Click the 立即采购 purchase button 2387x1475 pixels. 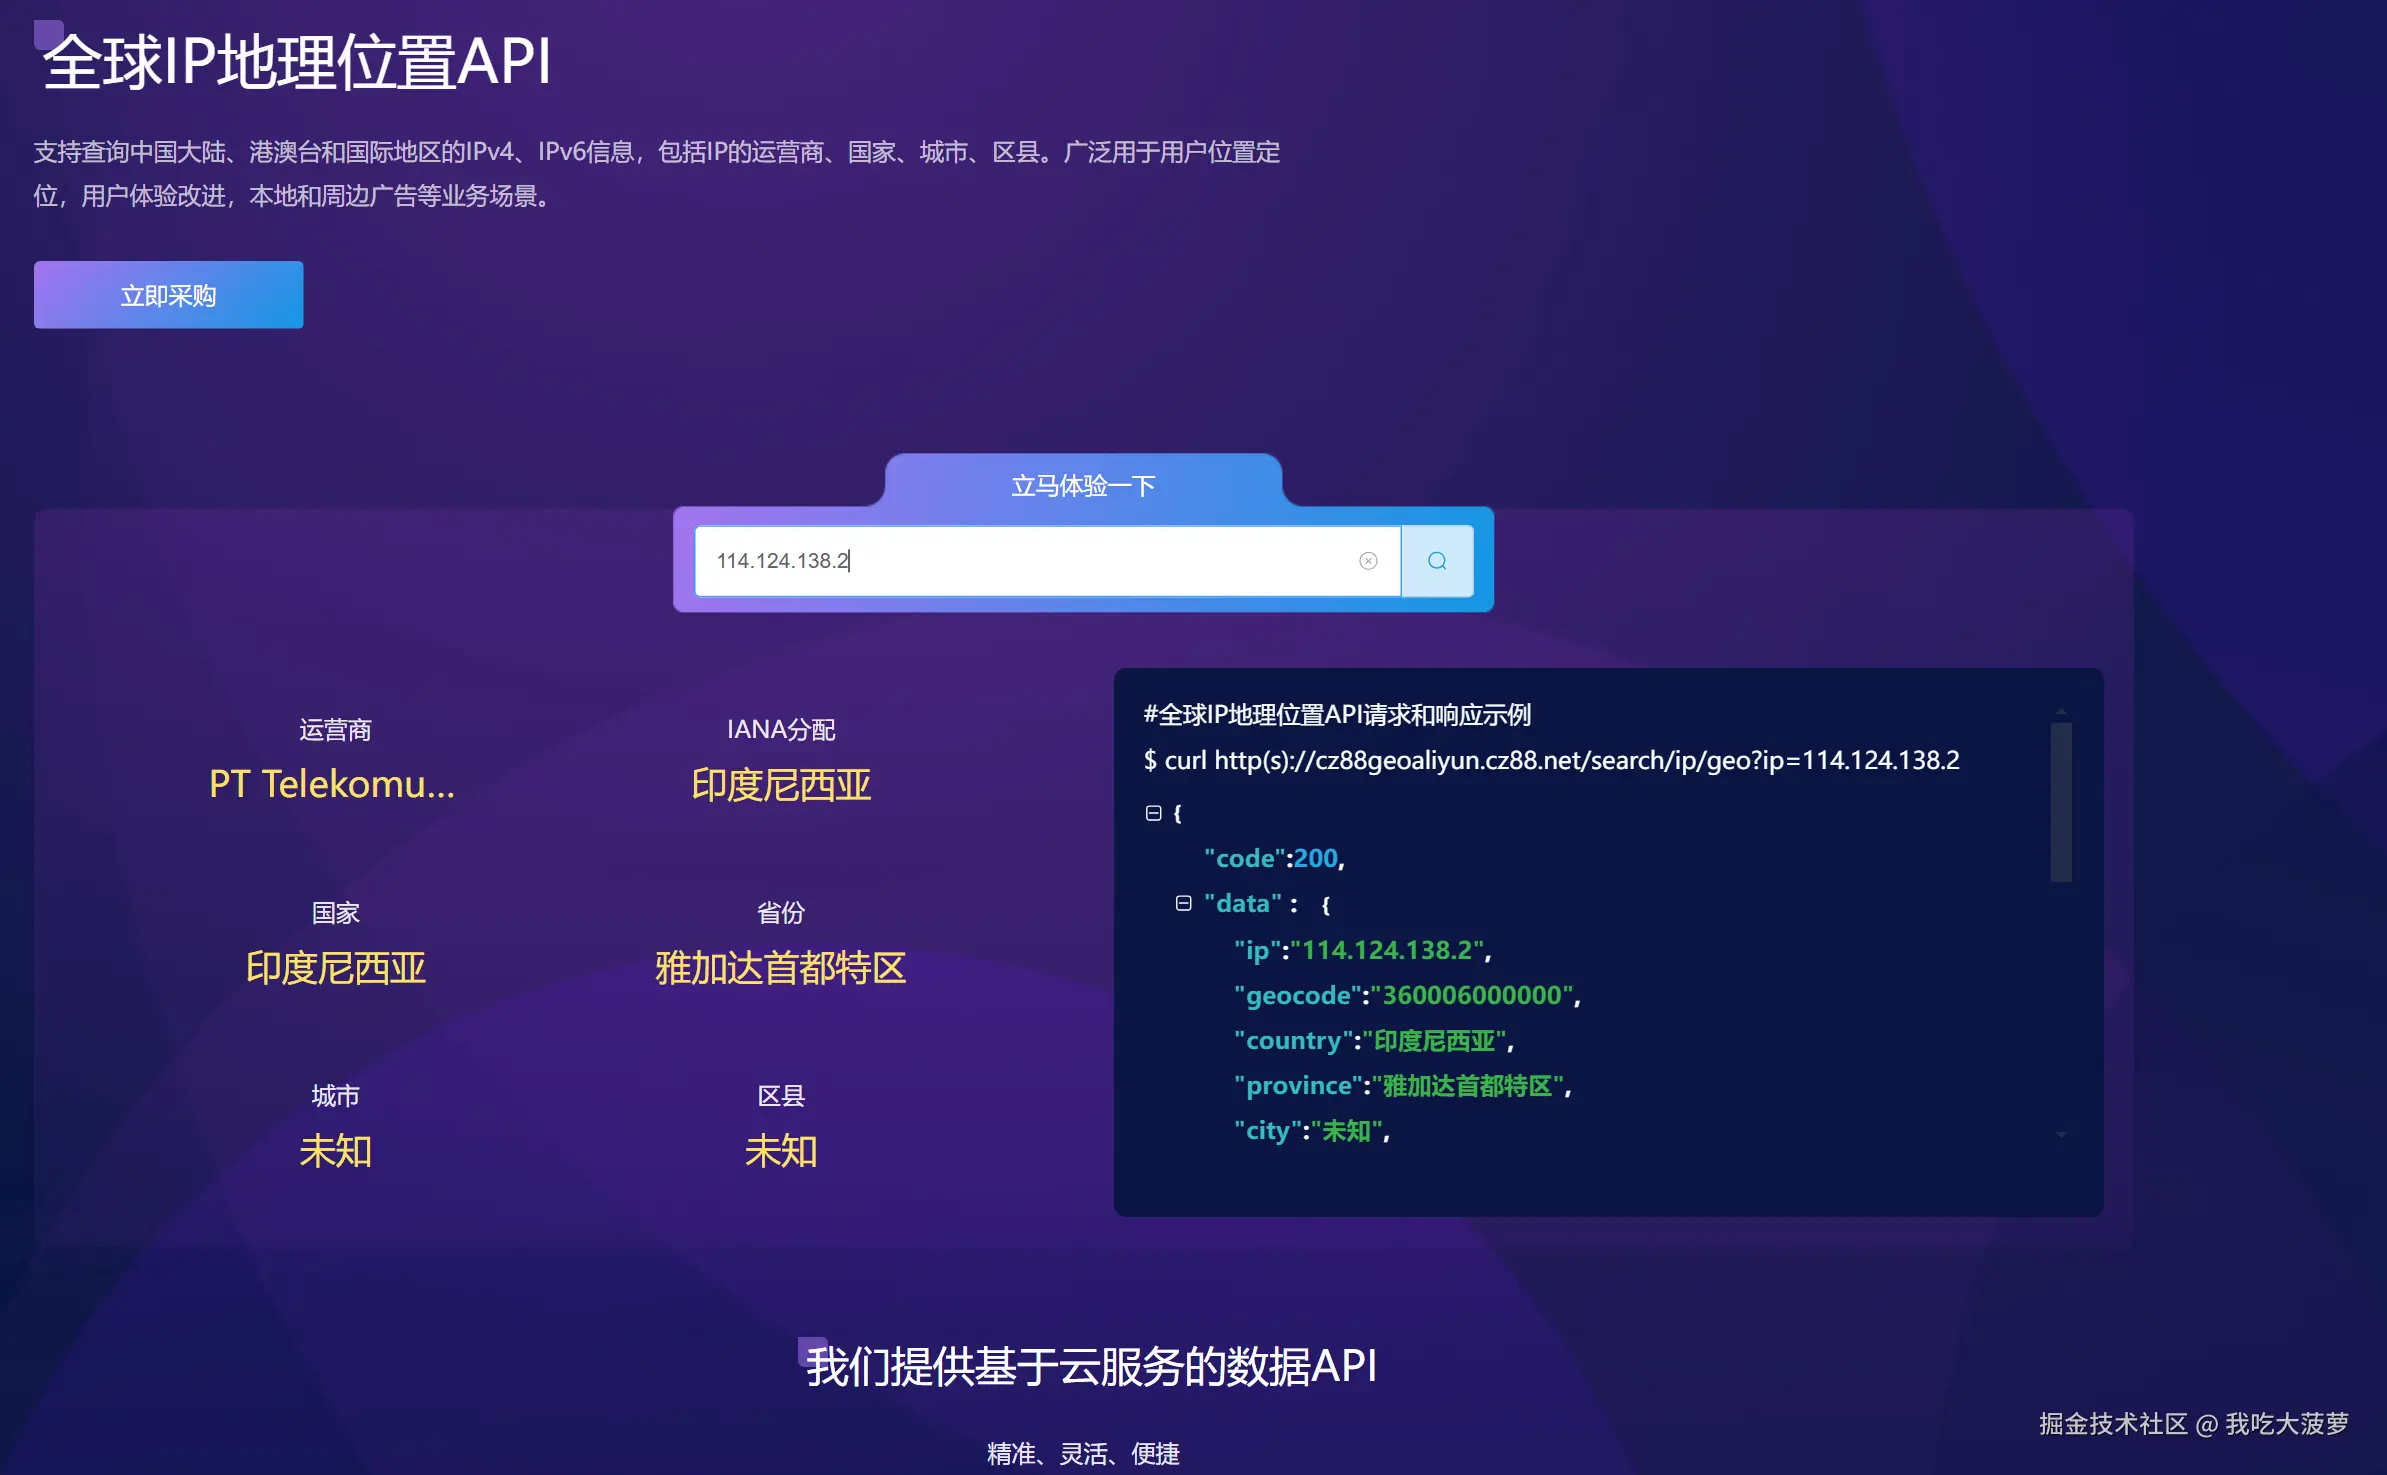168,294
